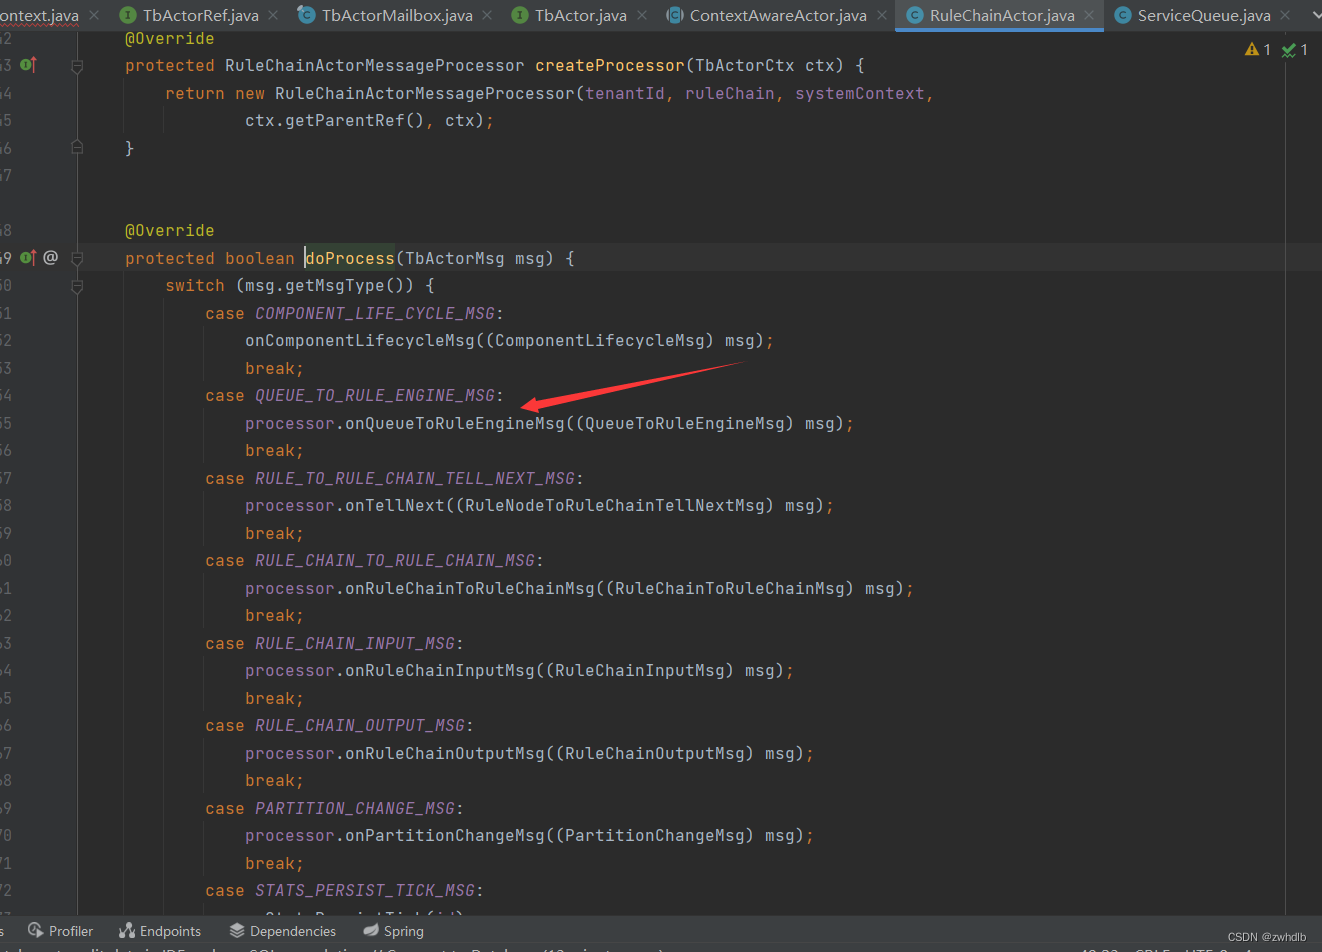Select the RuleChainActor.java tab
Screen dimensions: 1322x952
[1000, 15]
